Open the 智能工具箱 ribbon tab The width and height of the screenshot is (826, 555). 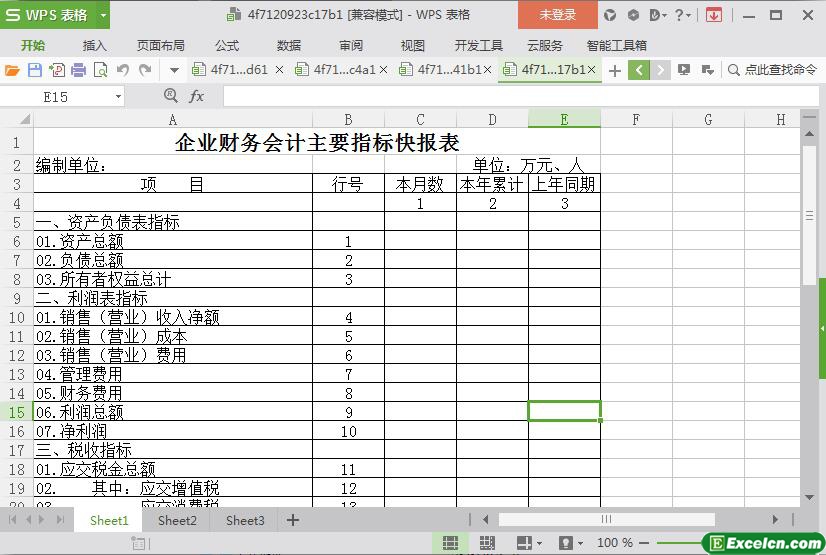click(616, 46)
